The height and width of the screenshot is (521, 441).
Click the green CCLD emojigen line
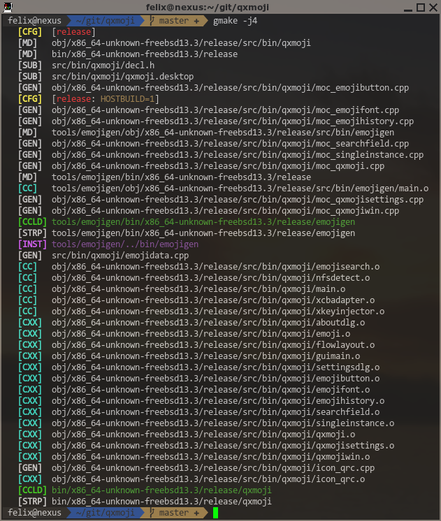pos(187,222)
